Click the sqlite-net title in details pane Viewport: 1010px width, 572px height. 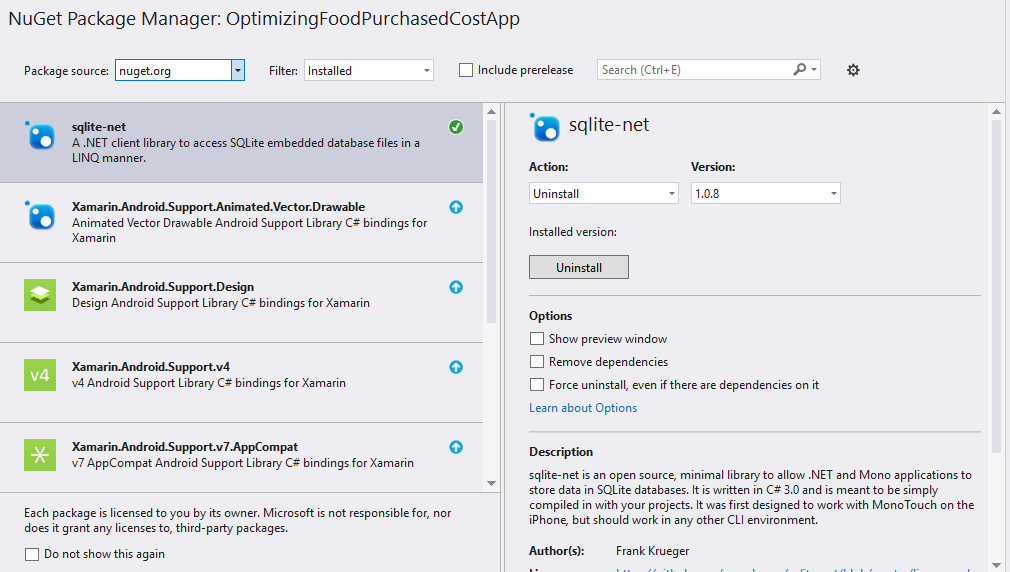coord(609,124)
